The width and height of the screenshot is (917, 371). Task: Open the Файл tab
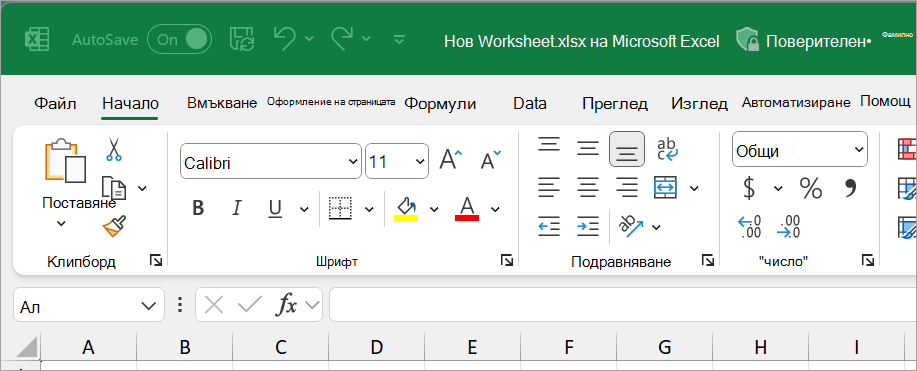(x=55, y=104)
